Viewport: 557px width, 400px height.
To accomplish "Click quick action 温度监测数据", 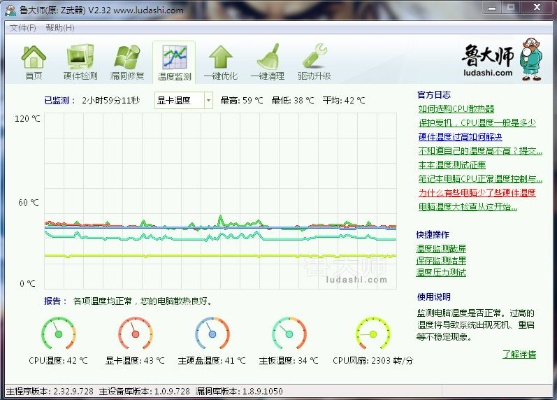I will 441,249.
